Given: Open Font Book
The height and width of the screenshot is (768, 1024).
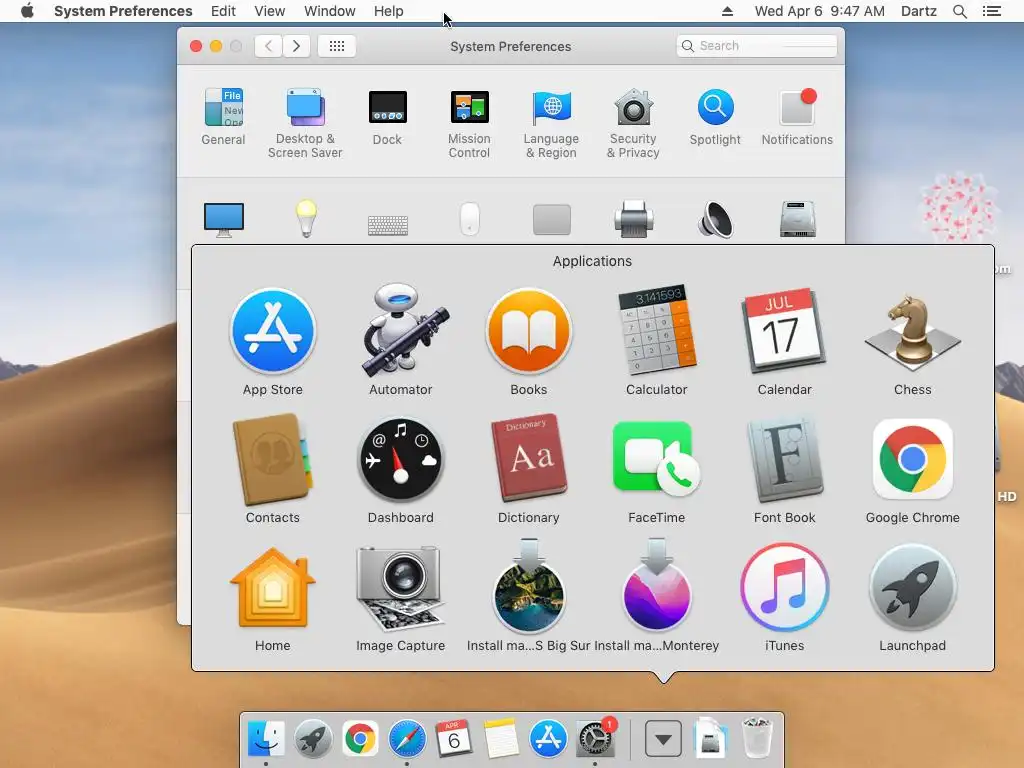Looking at the screenshot, I should point(784,460).
